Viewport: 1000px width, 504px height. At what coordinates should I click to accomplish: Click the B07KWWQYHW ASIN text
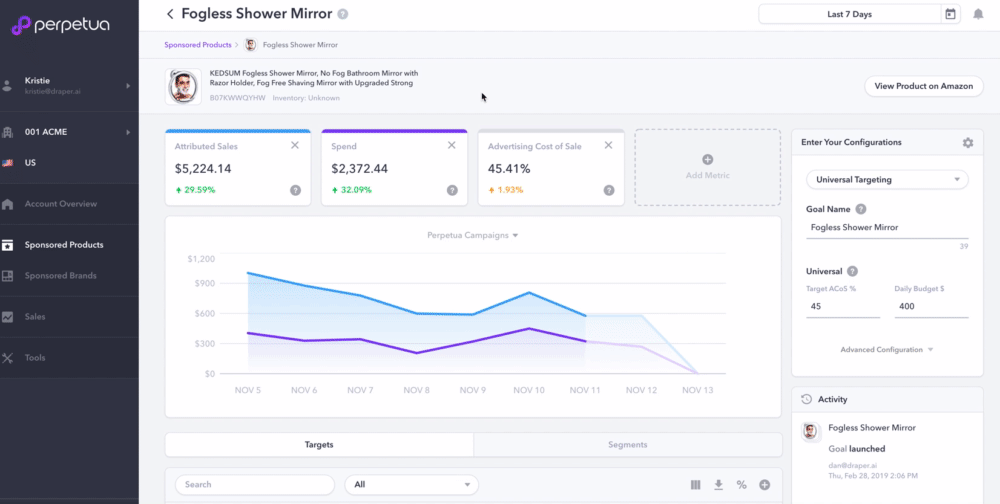(237, 98)
